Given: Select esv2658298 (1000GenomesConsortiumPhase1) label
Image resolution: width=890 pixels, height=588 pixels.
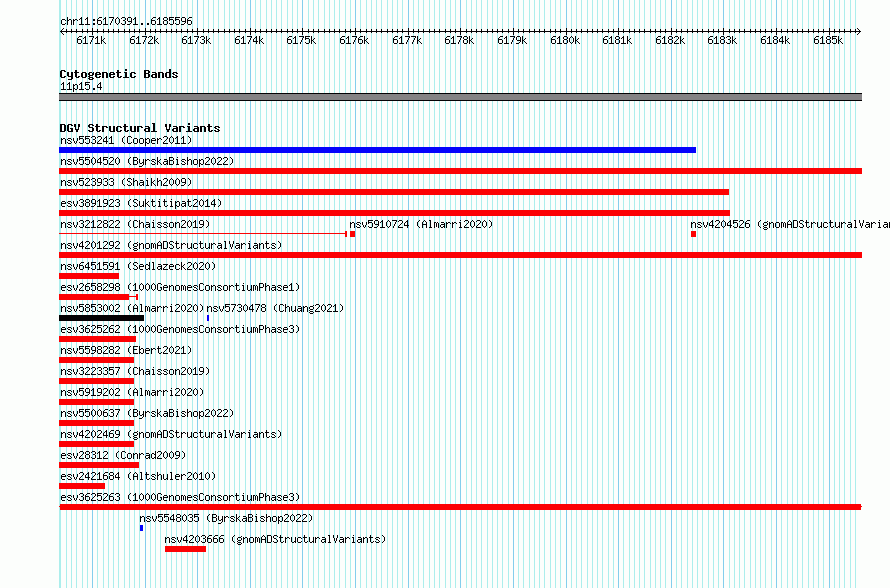Looking at the screenshot, I should 180,287.
